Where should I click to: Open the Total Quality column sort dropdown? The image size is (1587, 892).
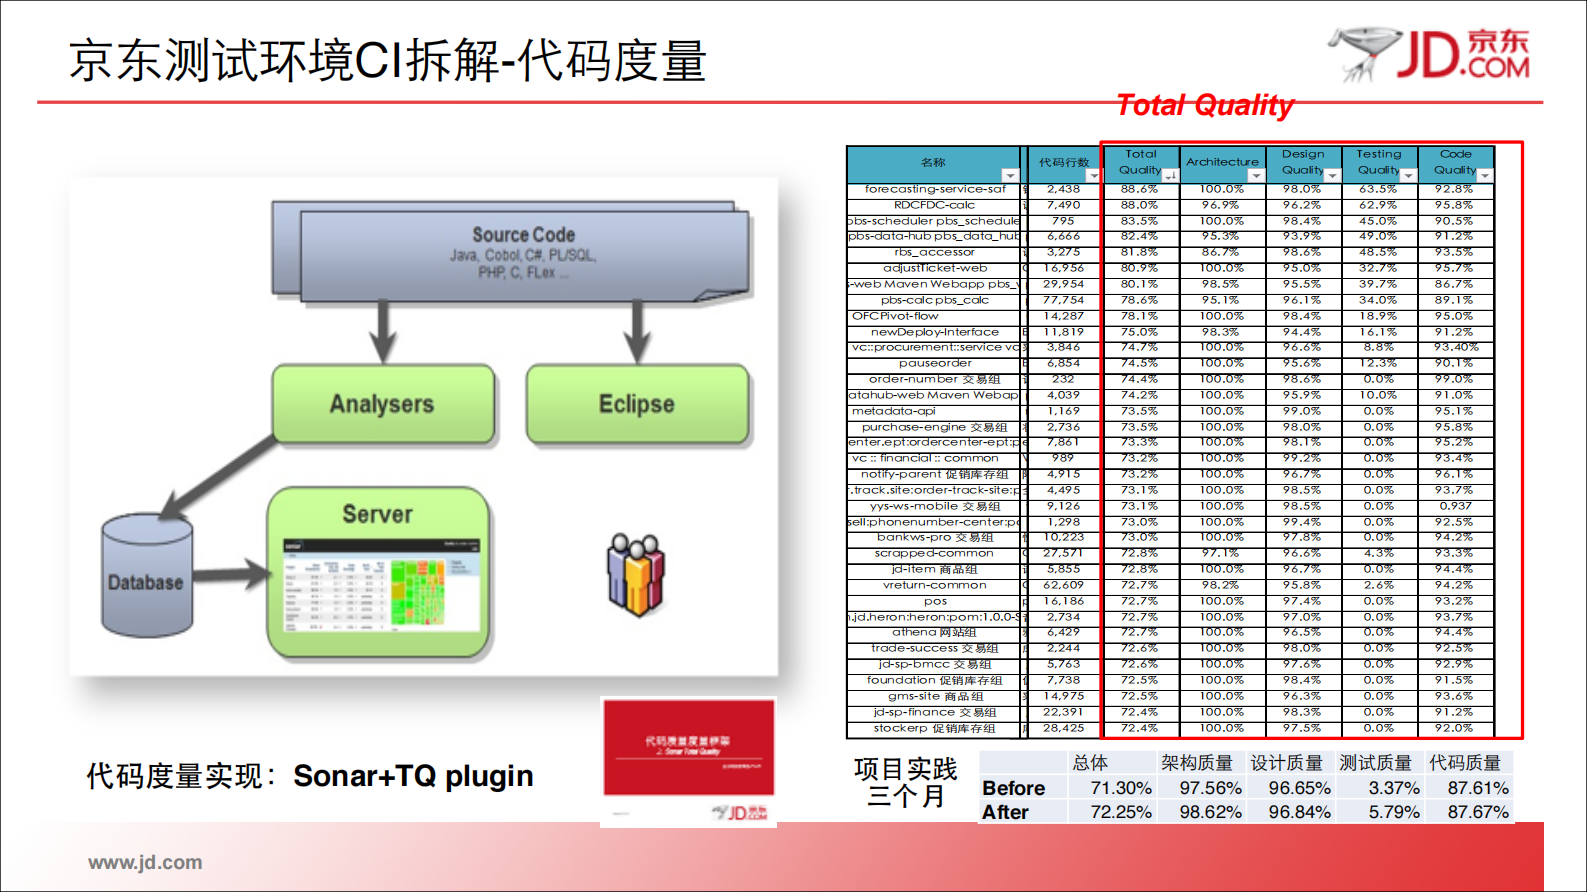tap(1171, 176)
